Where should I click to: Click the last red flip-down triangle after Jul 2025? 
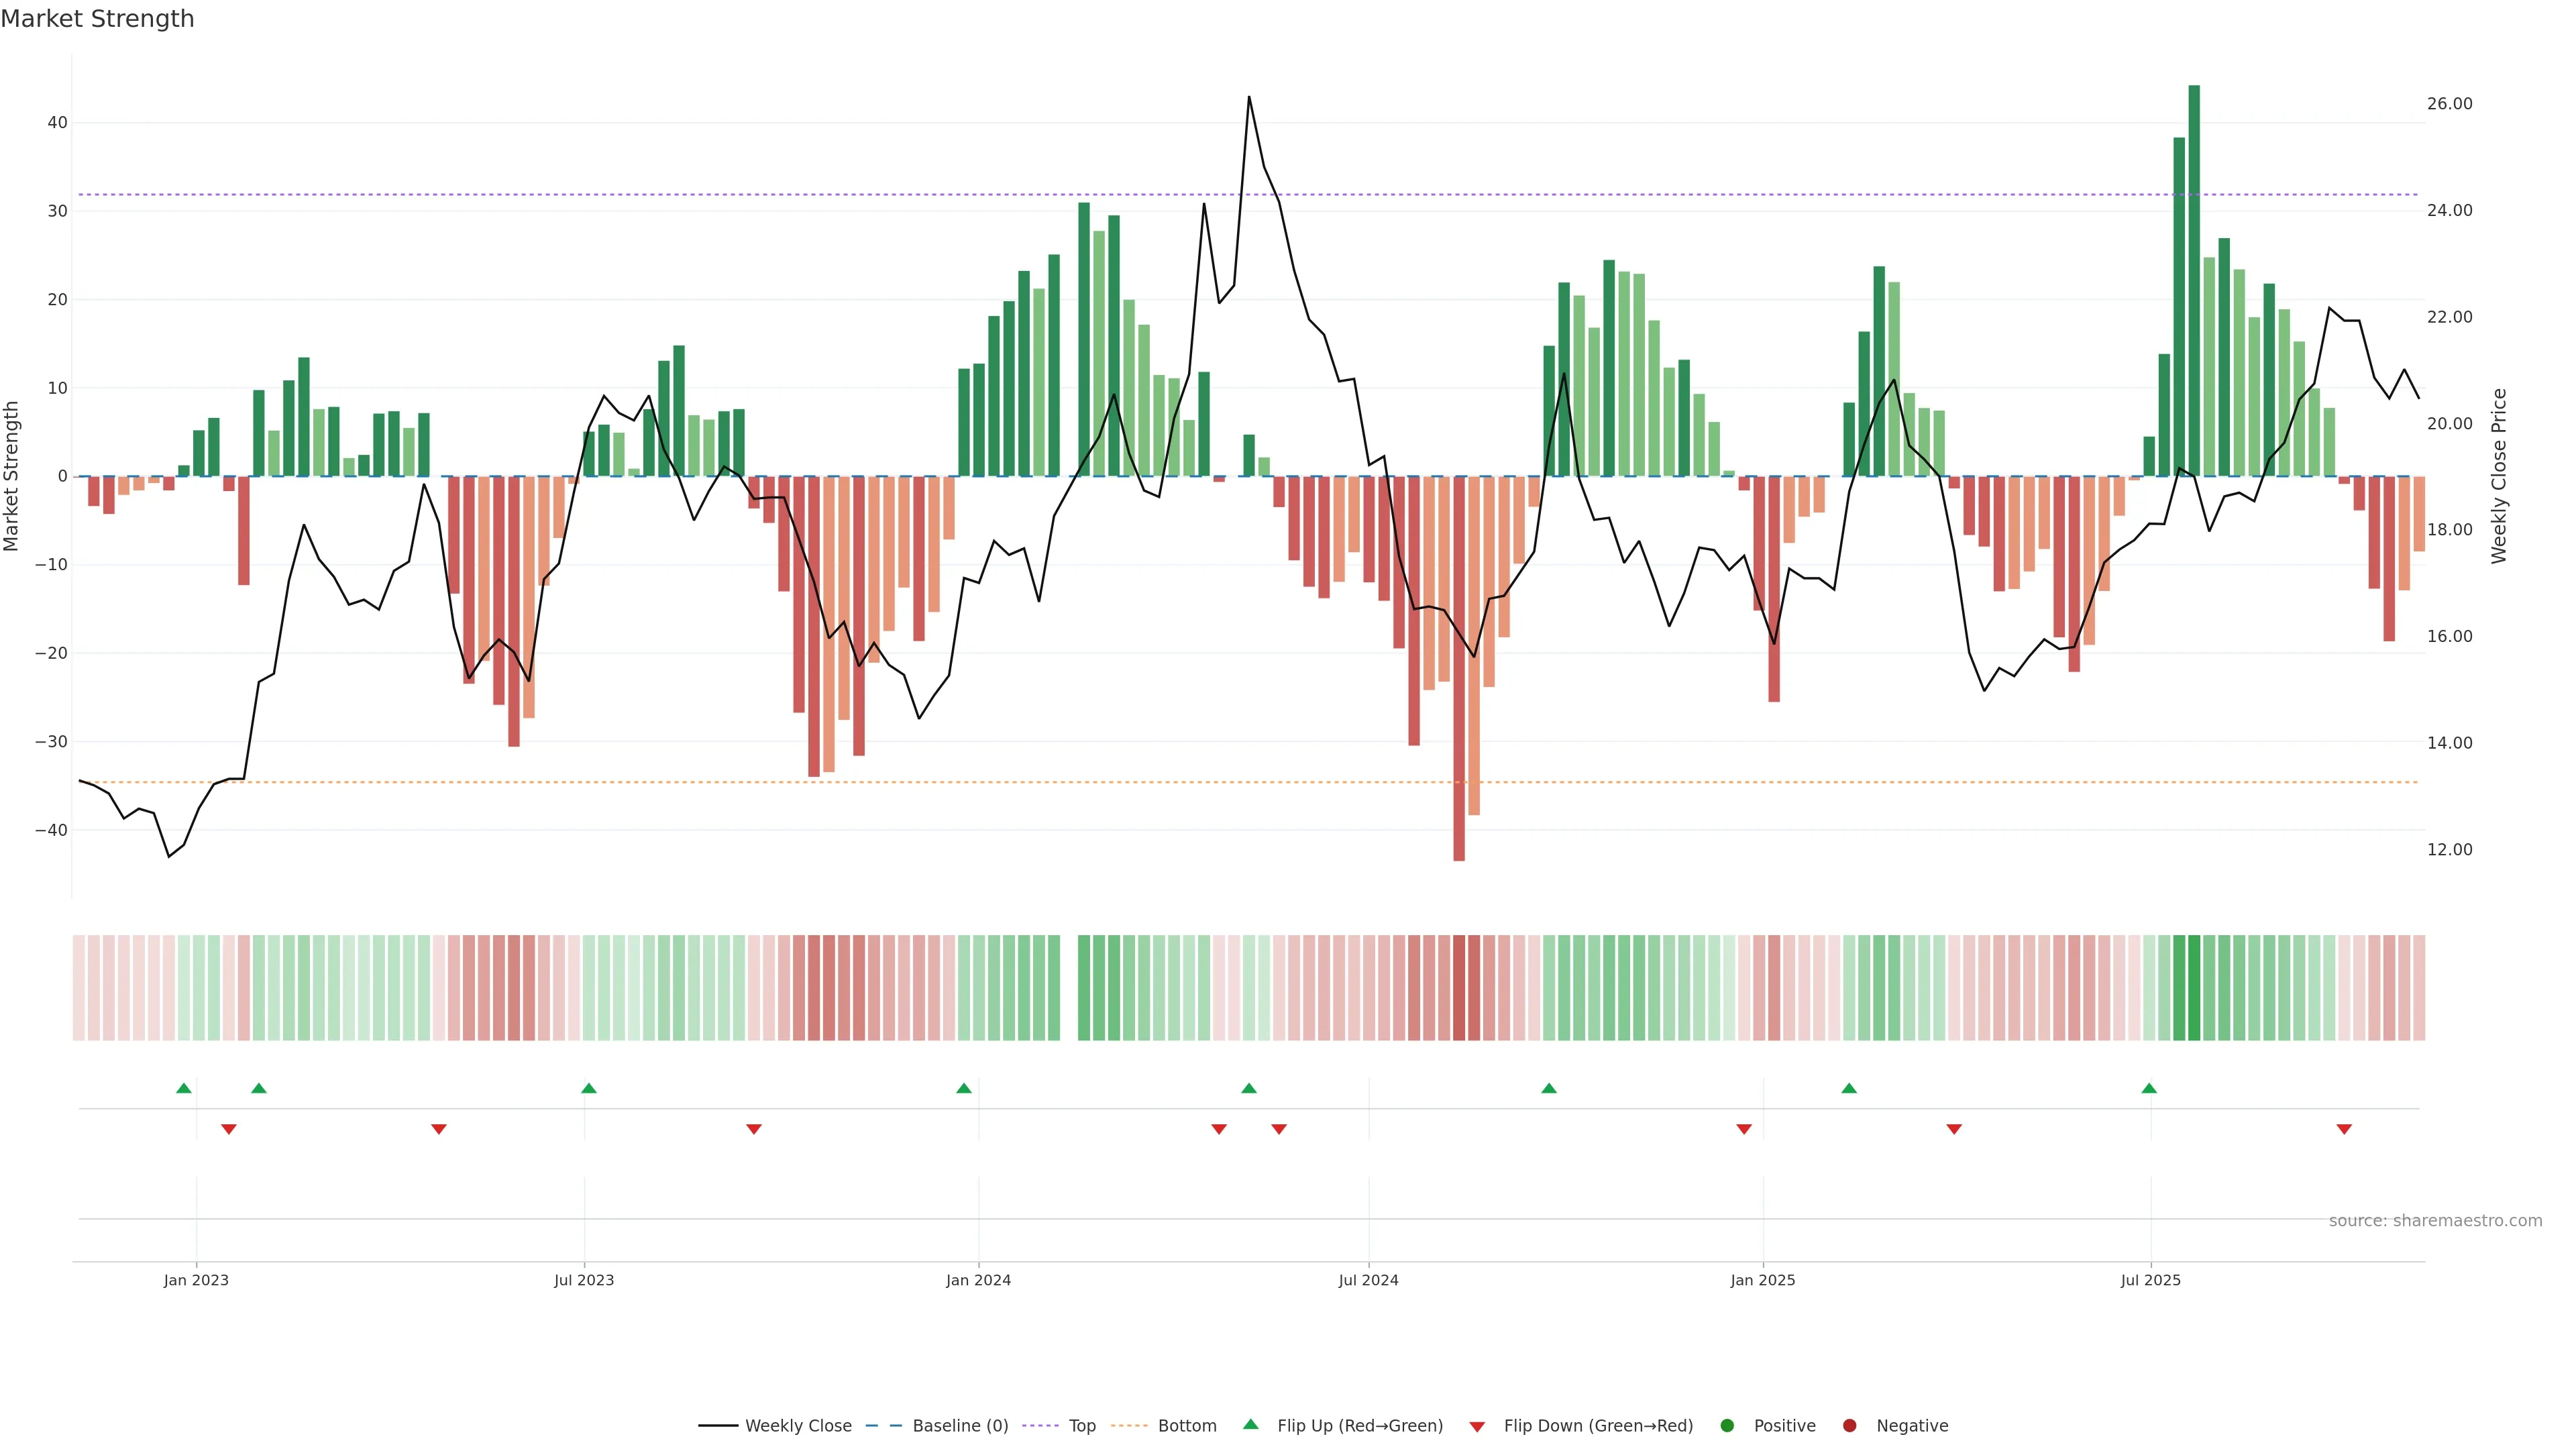pos(2344,1129)
